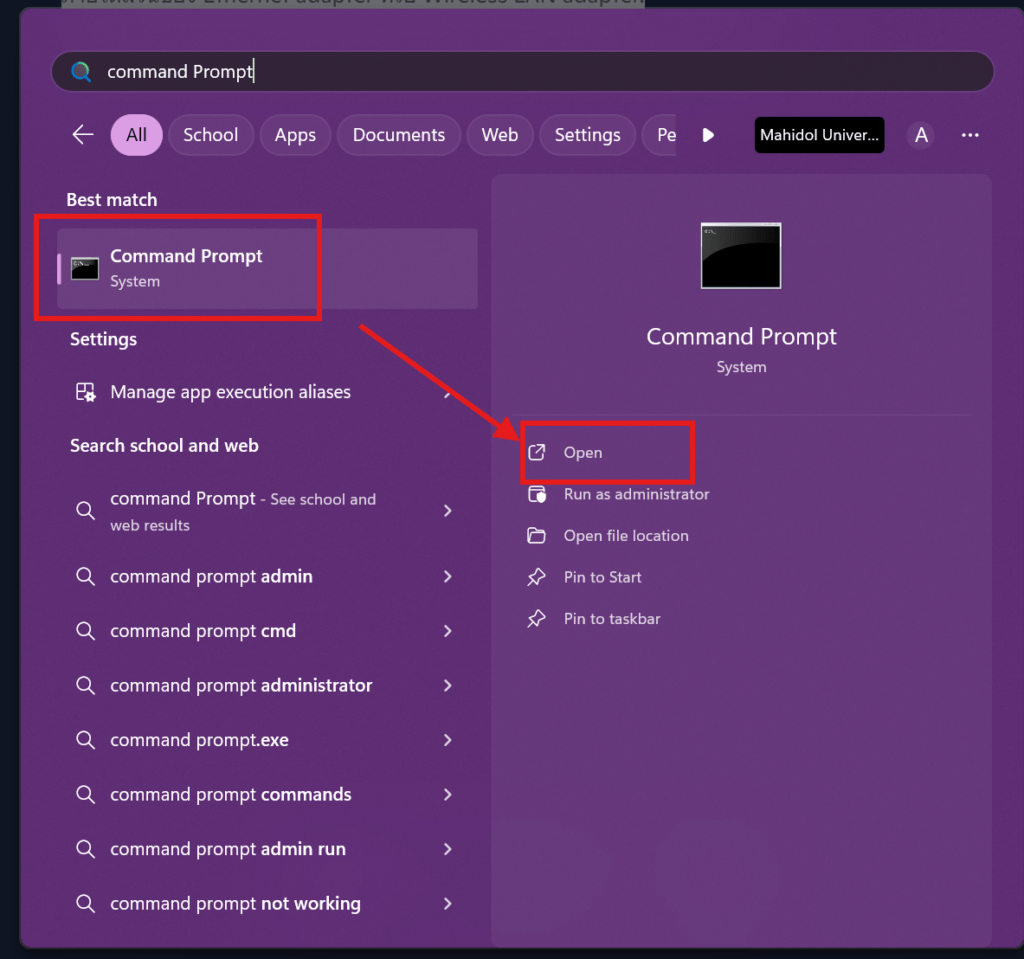Switch to the Apps filter tab
Image resolution: width=1024 pixels, height=959 pixels.
coord(295,135)
